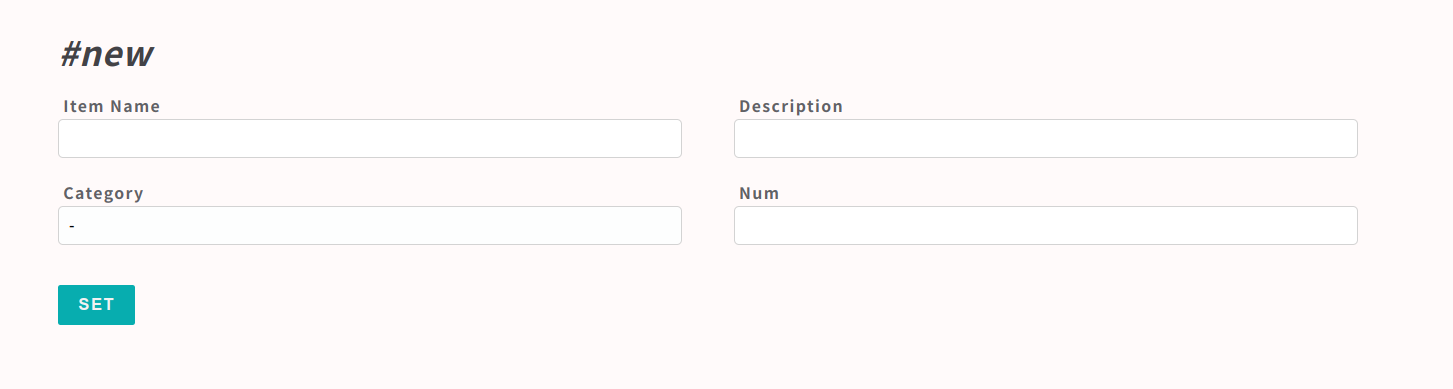Place cursor in the field under Item Name
This screenshot has height=389, width=1453.
pyautogui.click(x=370, y=139)
